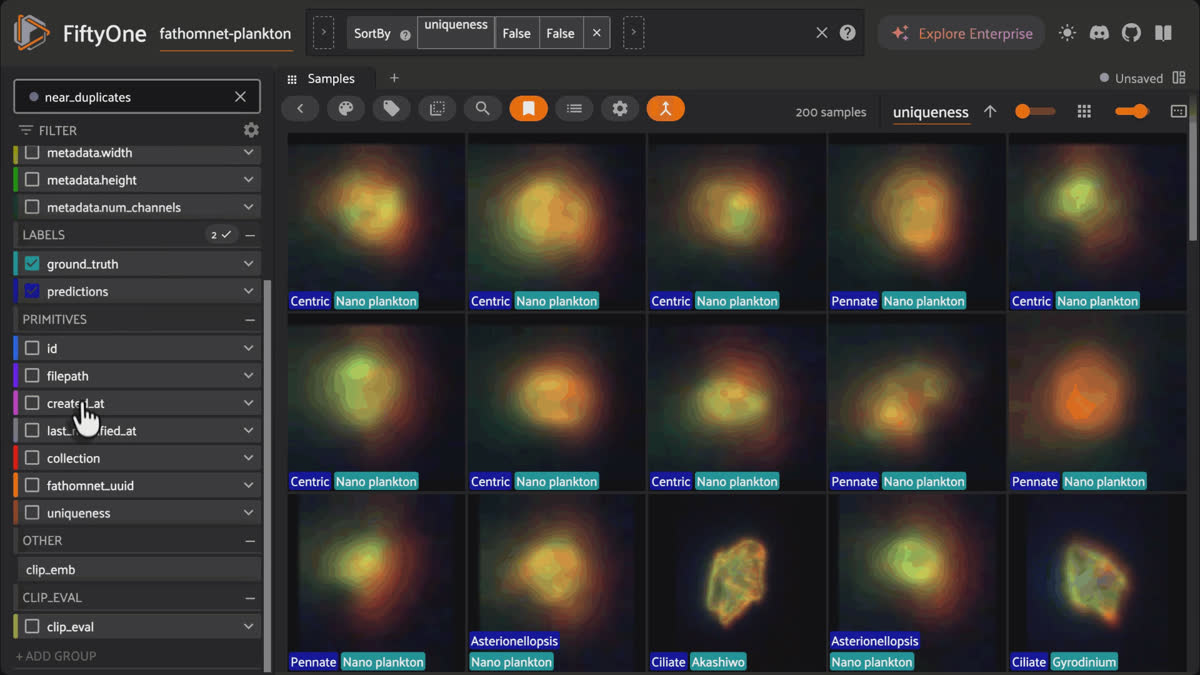Image resolution: width=1200 pixels, height=675 pixels.
Task: Click the back arrow toolbar button
Action: [x=300, y=109]
